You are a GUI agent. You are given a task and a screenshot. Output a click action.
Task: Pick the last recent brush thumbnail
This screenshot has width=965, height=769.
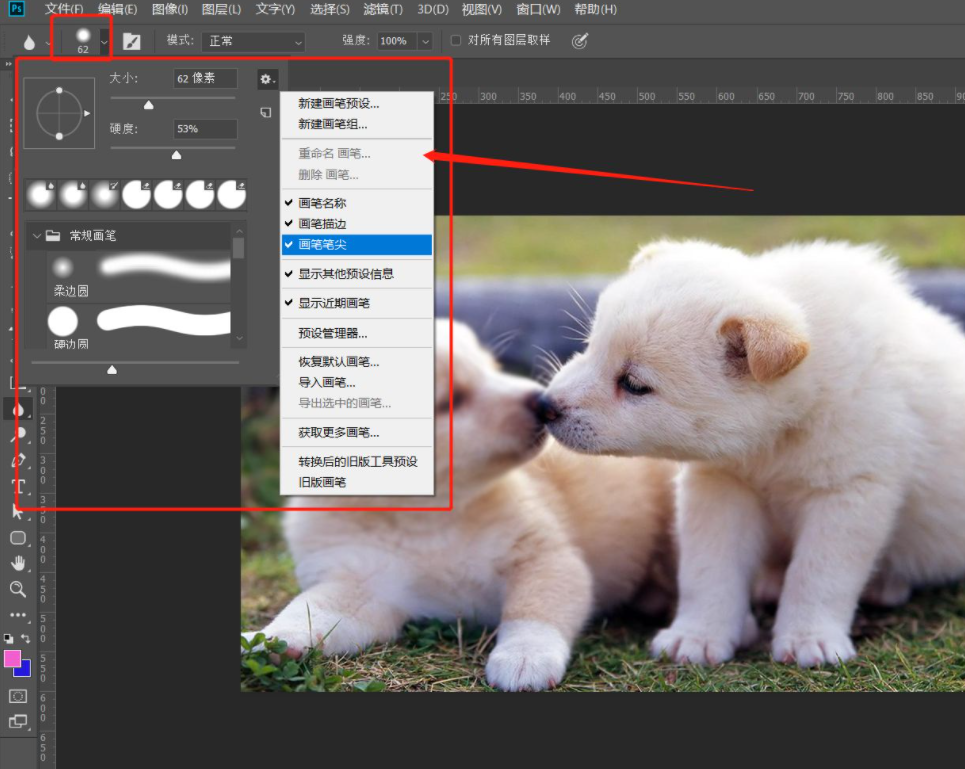point(232,195)
